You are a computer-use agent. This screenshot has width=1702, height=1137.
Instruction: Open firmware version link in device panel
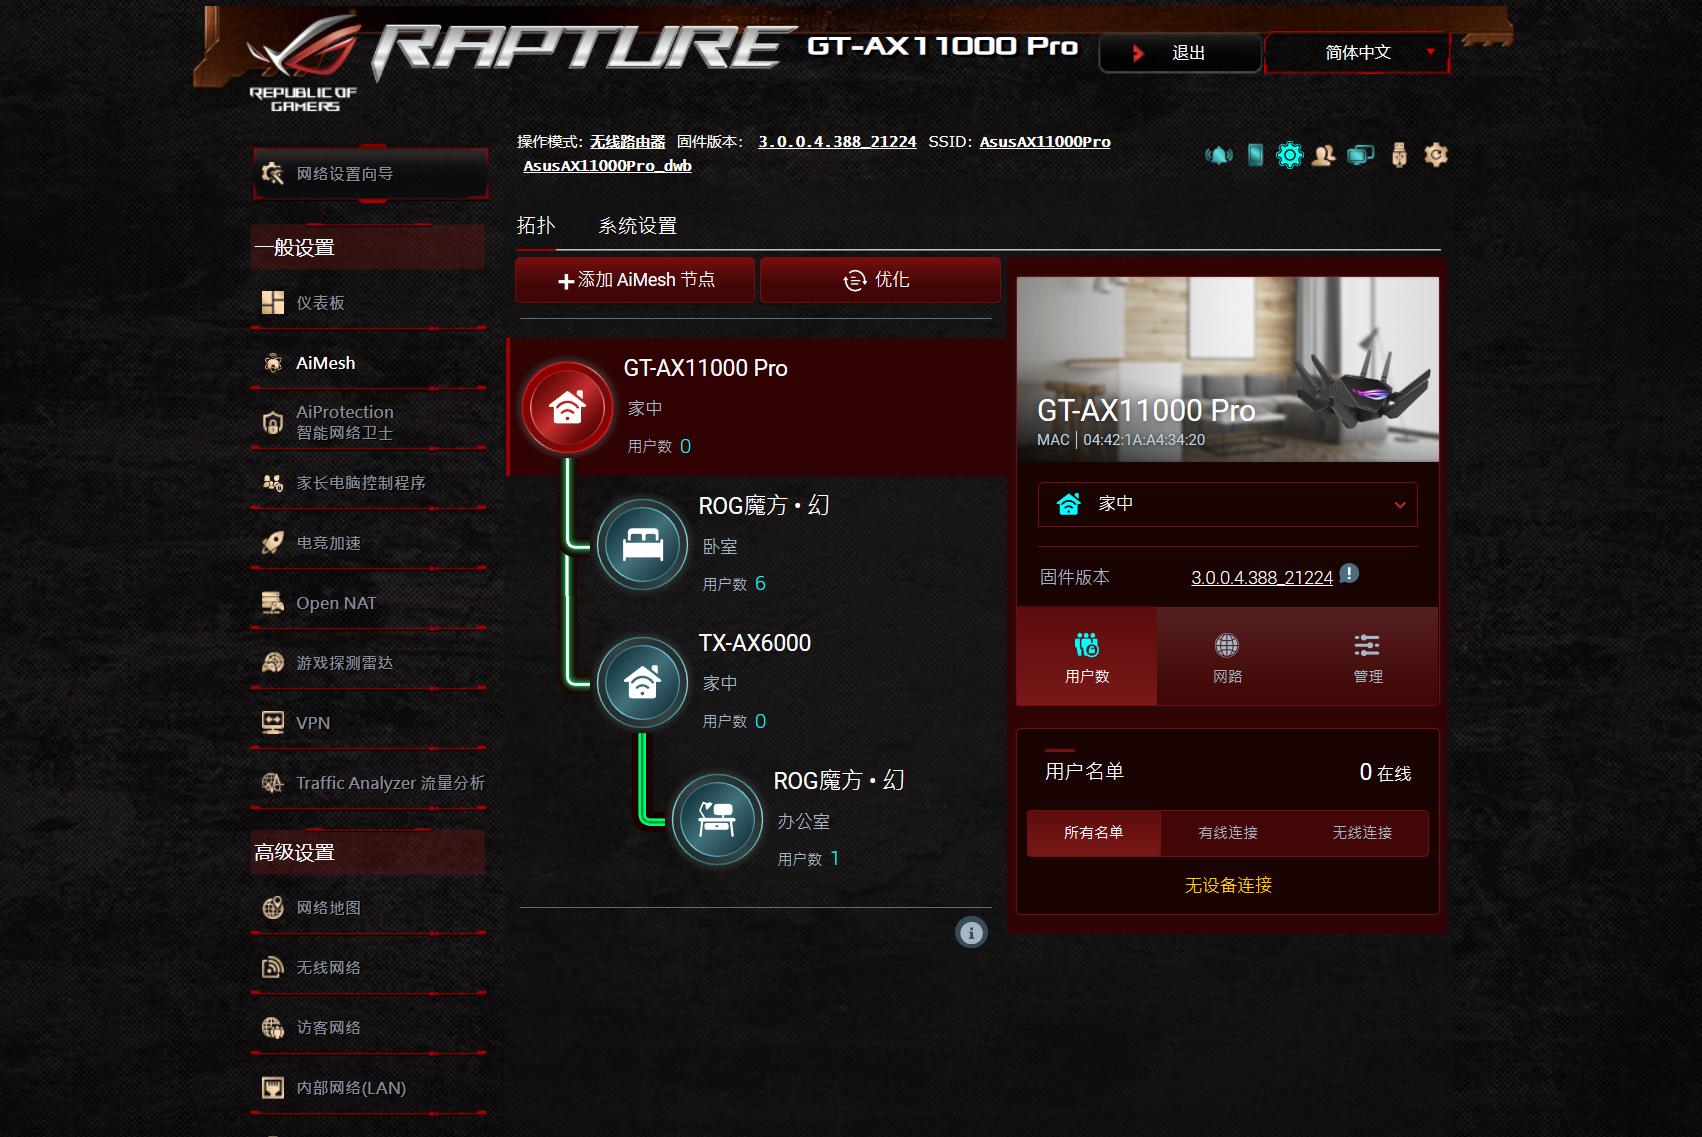(x=1262, y=578)
